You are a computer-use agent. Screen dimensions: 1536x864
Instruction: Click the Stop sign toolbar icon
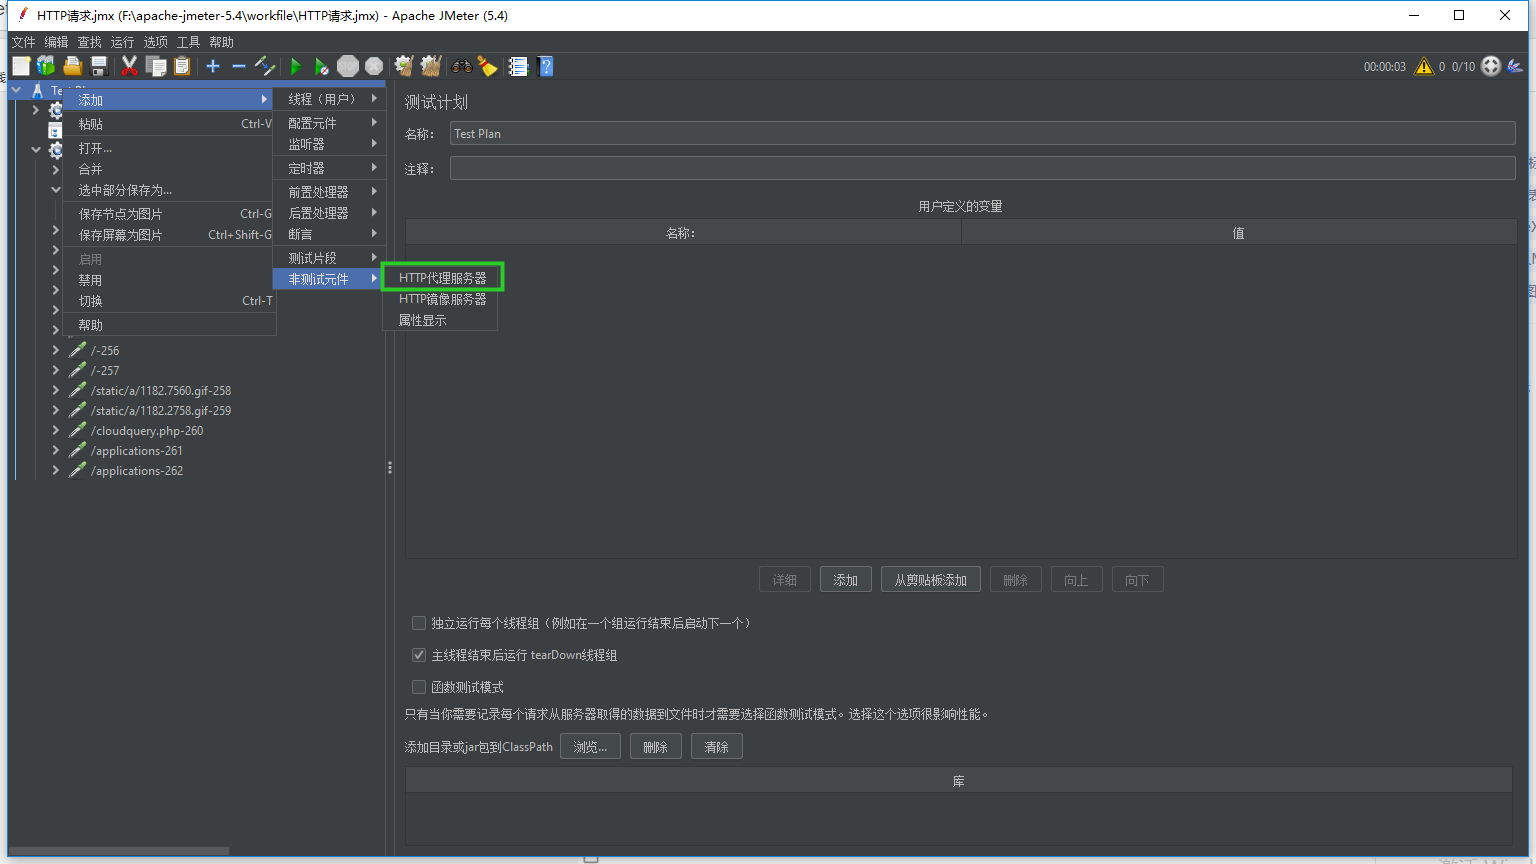(348, 66)
